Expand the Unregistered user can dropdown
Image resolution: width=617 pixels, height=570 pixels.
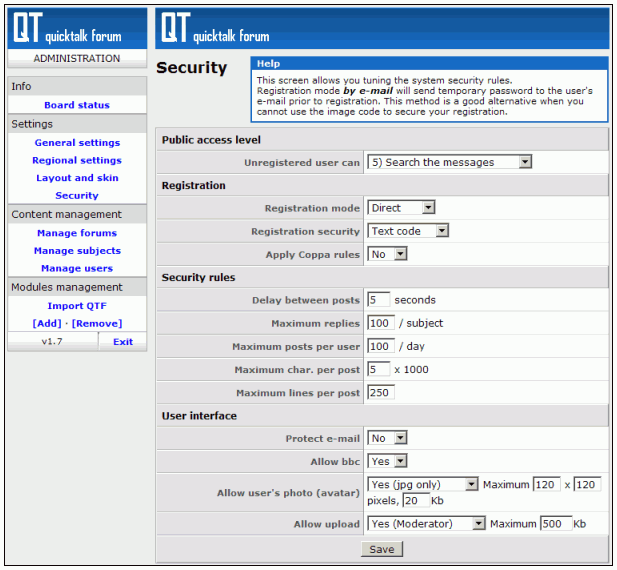coord(448,162)
